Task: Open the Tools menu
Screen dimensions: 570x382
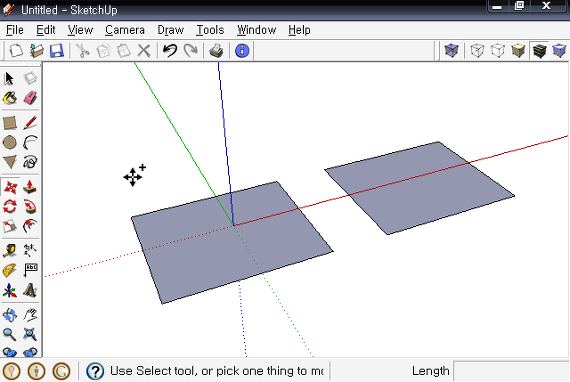Action: (210, 30)
